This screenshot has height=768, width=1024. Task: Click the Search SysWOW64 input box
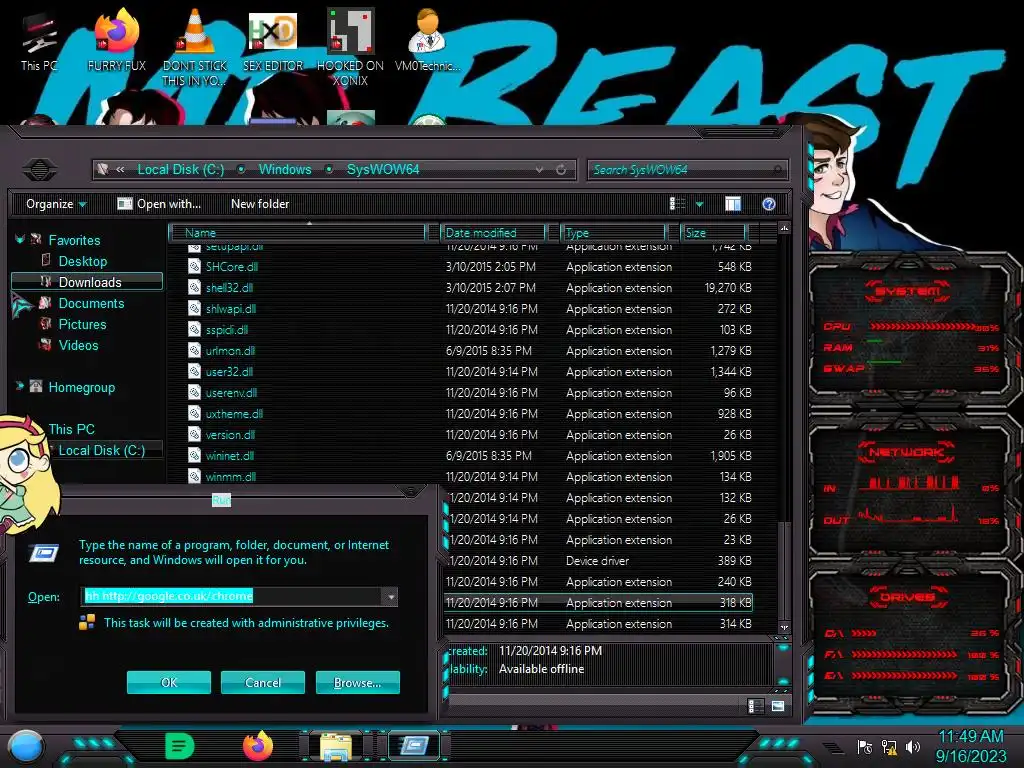click(x=679, y=170)
